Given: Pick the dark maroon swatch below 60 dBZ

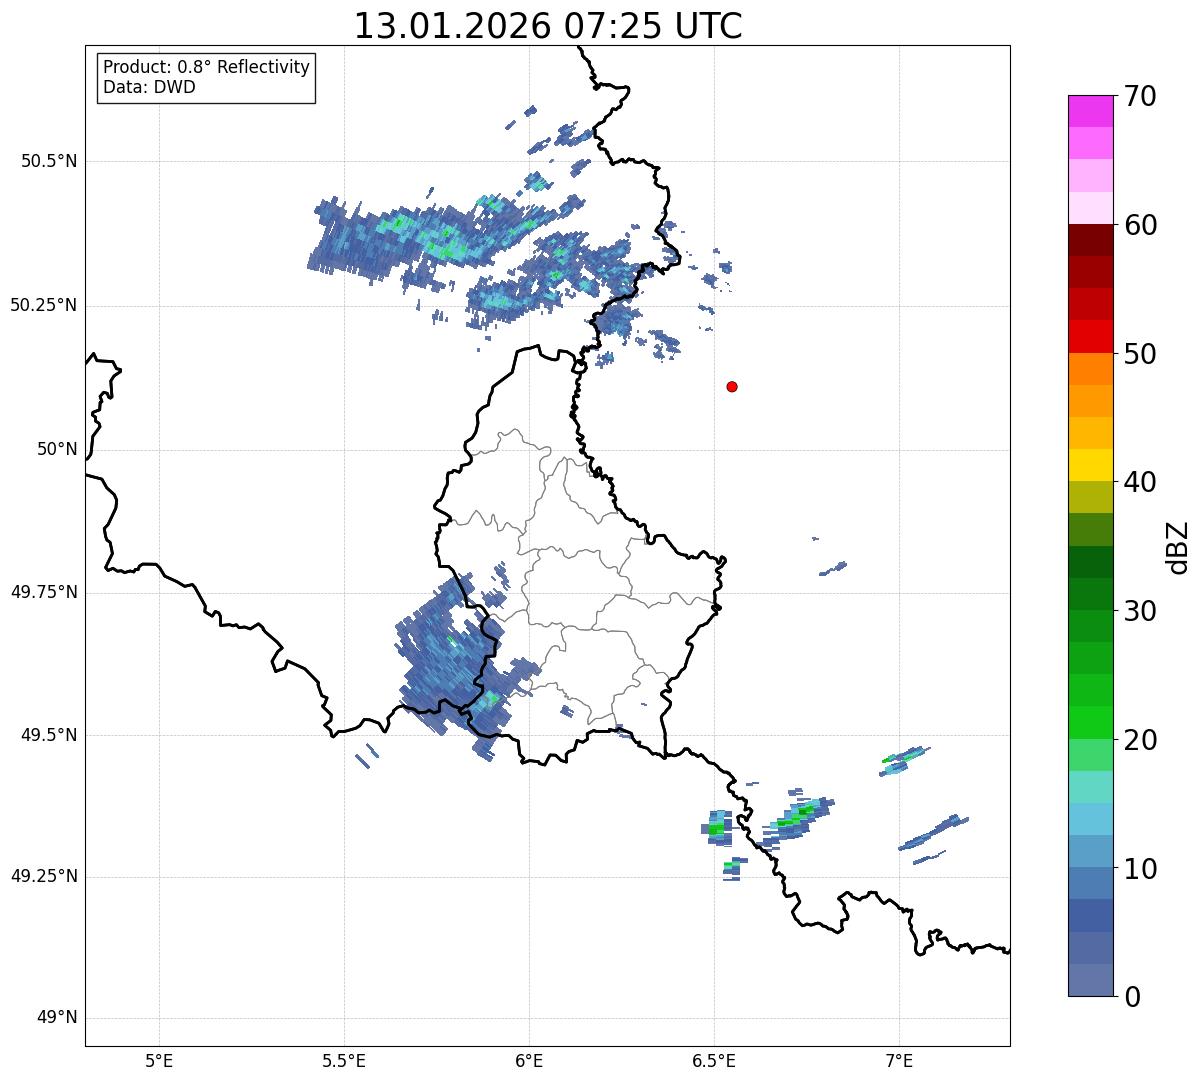Looking at the screenshot, I should (x=1090, y=240).
